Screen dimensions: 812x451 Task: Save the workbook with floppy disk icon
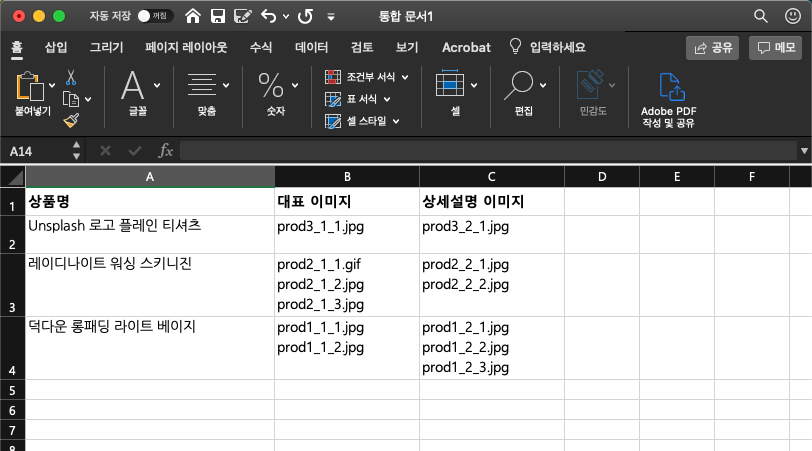pyautogui.click(x=217, y=16)
